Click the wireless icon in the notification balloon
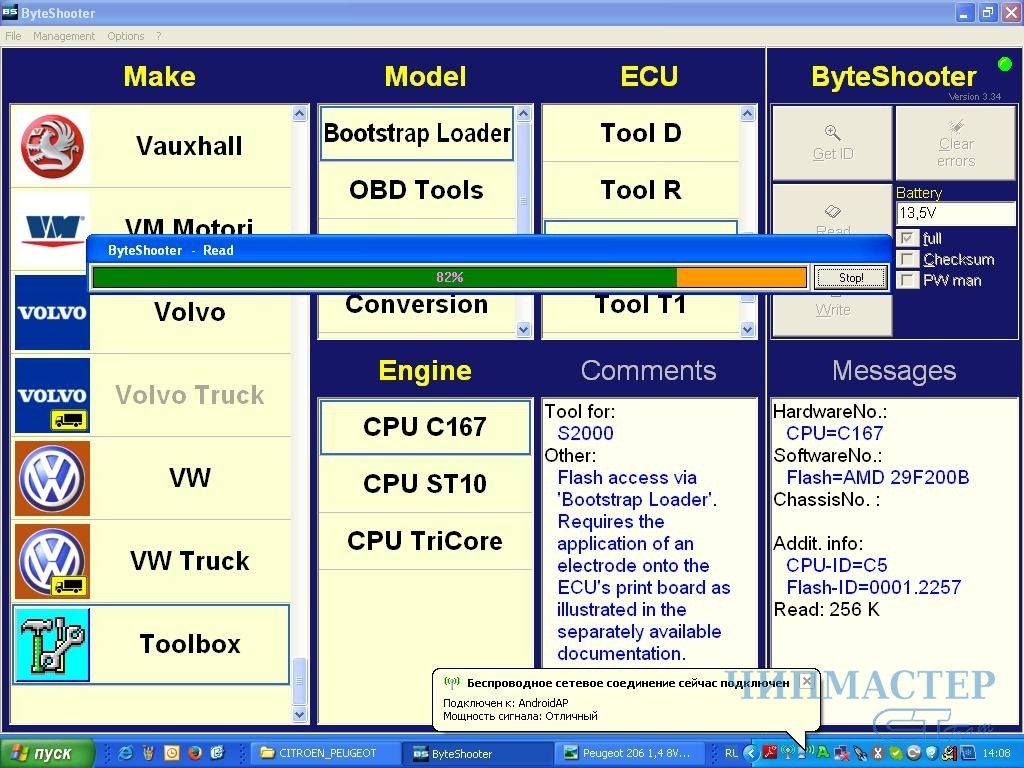The image size is (1024, 768). 451,683
